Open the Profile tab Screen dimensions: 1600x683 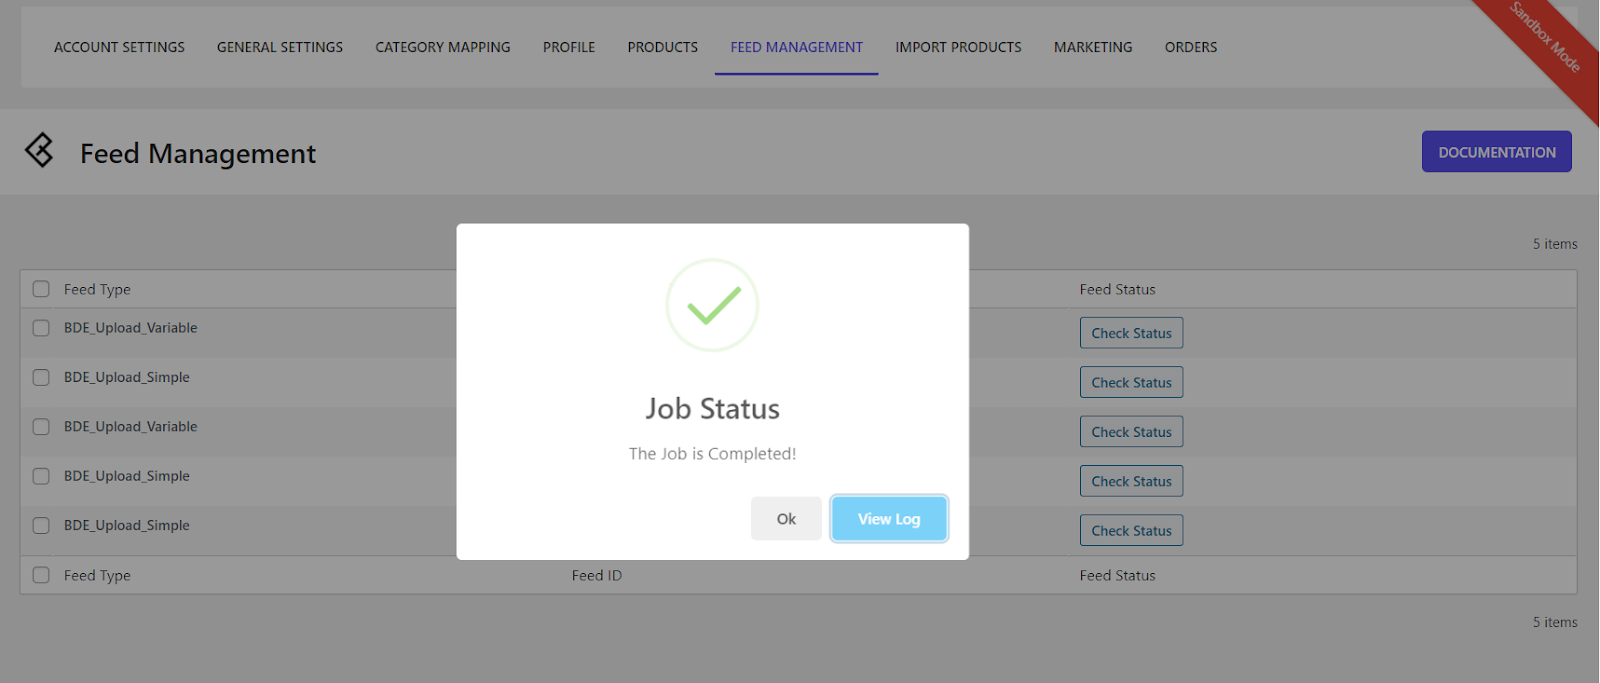click(569, 47)
